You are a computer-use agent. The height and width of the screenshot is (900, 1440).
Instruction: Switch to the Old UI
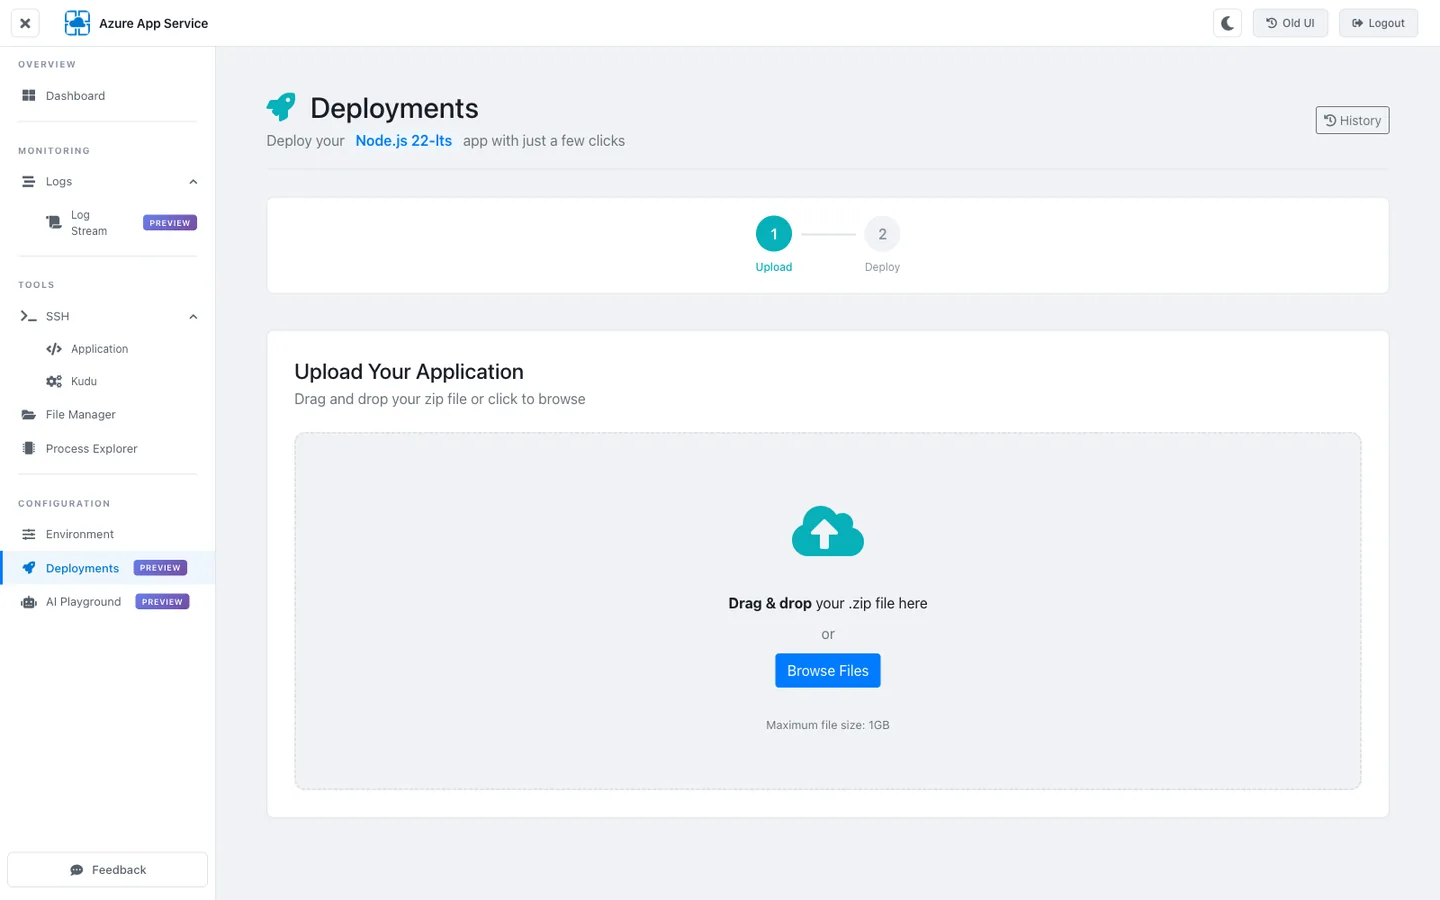point(1290,23)
